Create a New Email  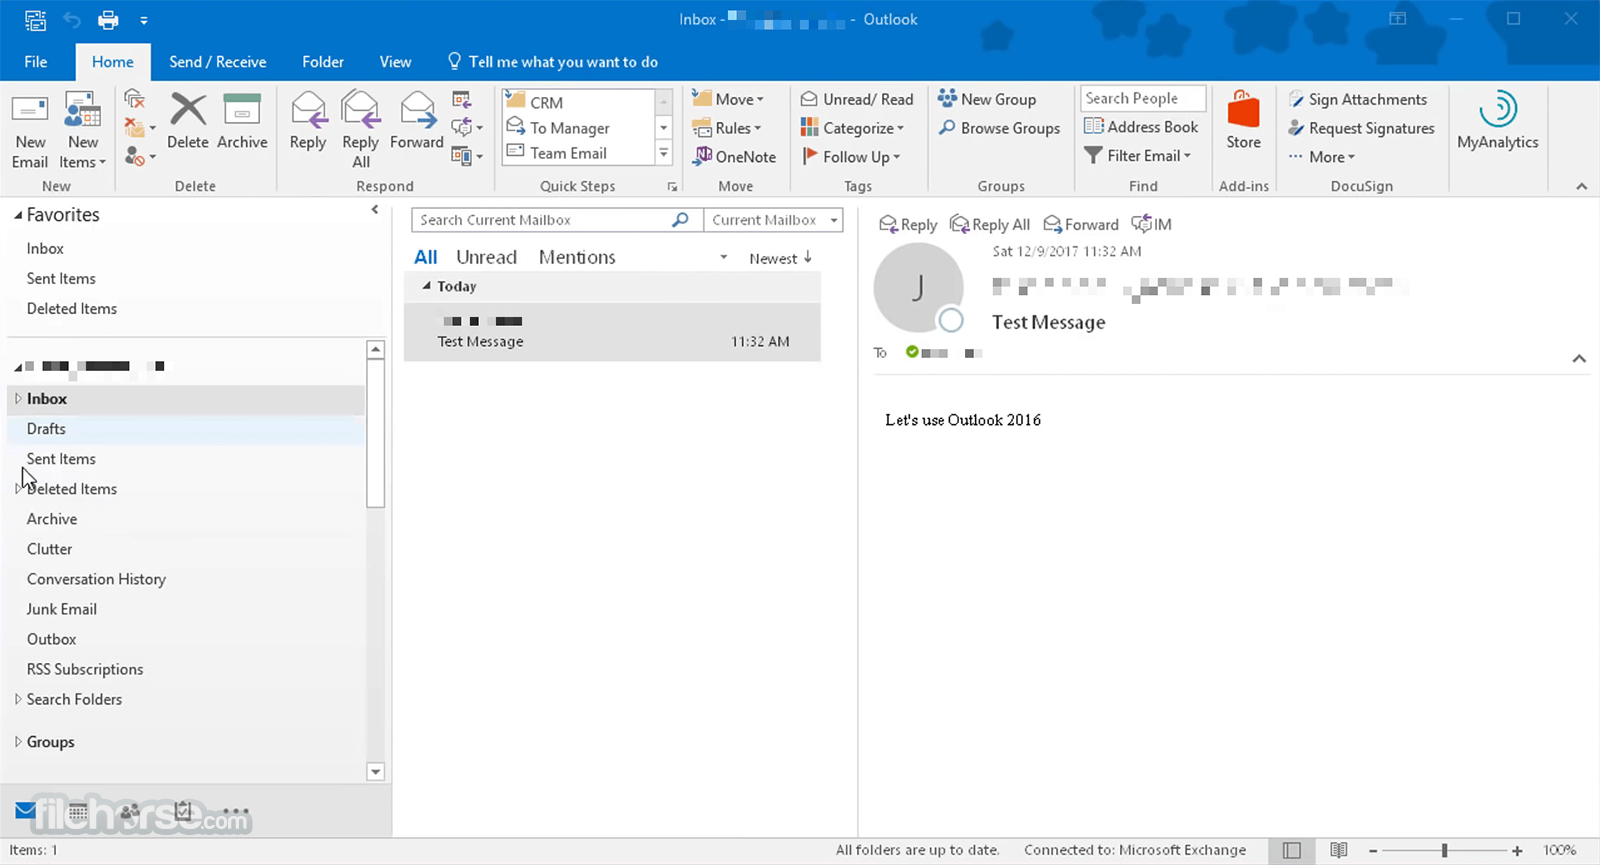click(30, 131)
